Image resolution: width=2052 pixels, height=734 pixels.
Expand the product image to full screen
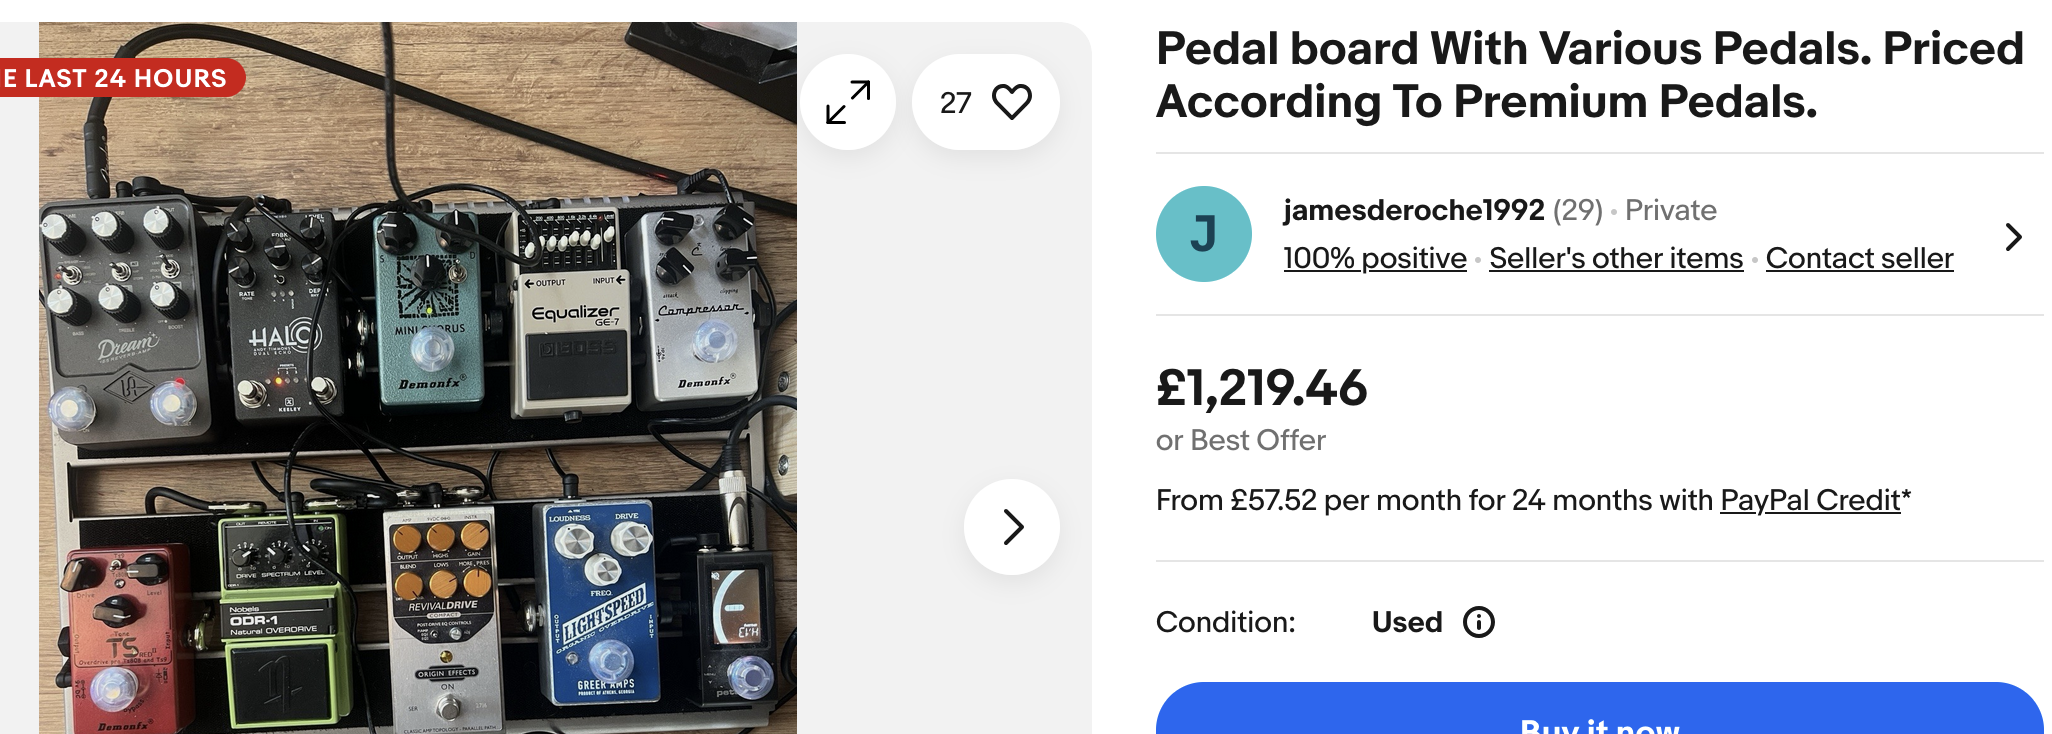click(848, 102)
